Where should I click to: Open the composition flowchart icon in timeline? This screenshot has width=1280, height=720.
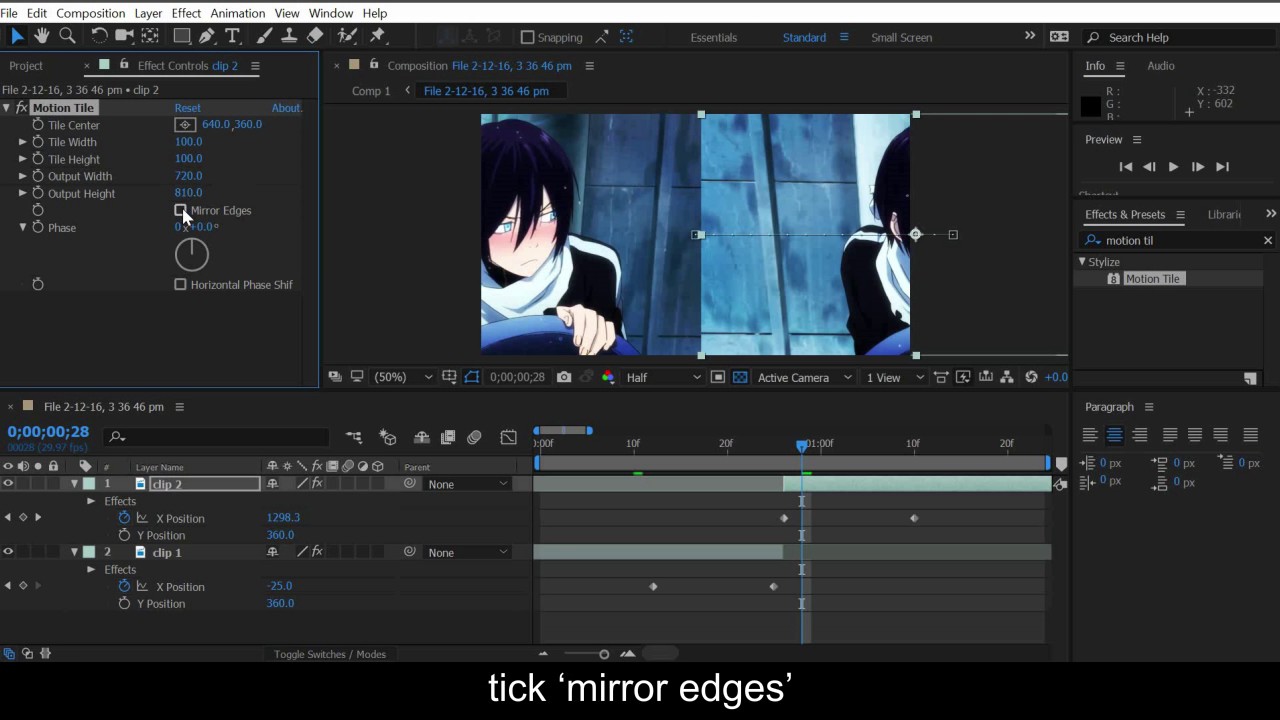click(354, 437)
